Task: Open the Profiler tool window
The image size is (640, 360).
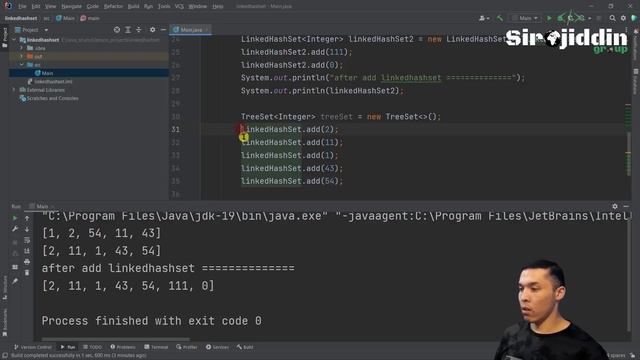Action: pos(187,347)
